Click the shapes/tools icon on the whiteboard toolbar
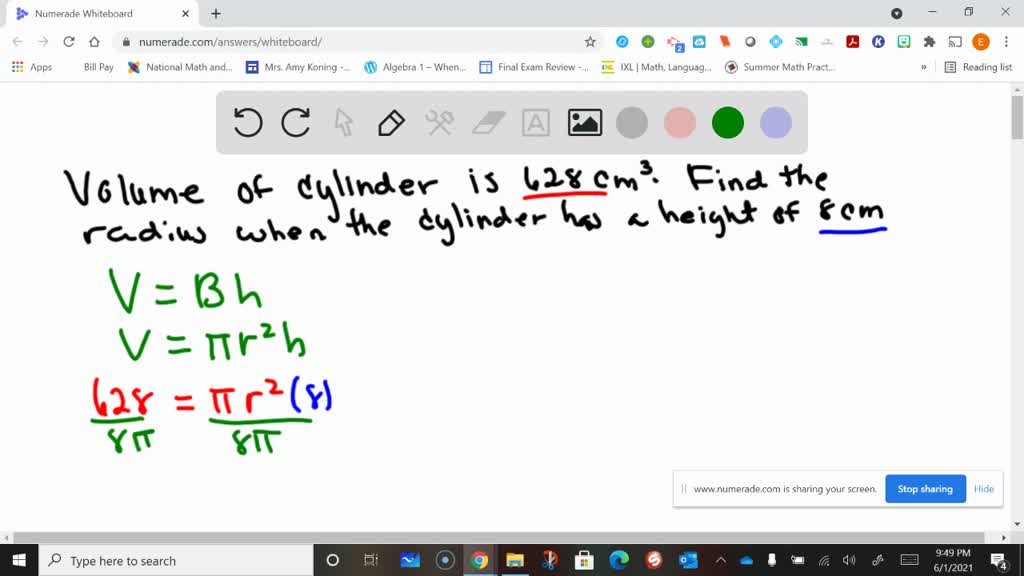The image size is (1024, 576). [x=438, y=122]
